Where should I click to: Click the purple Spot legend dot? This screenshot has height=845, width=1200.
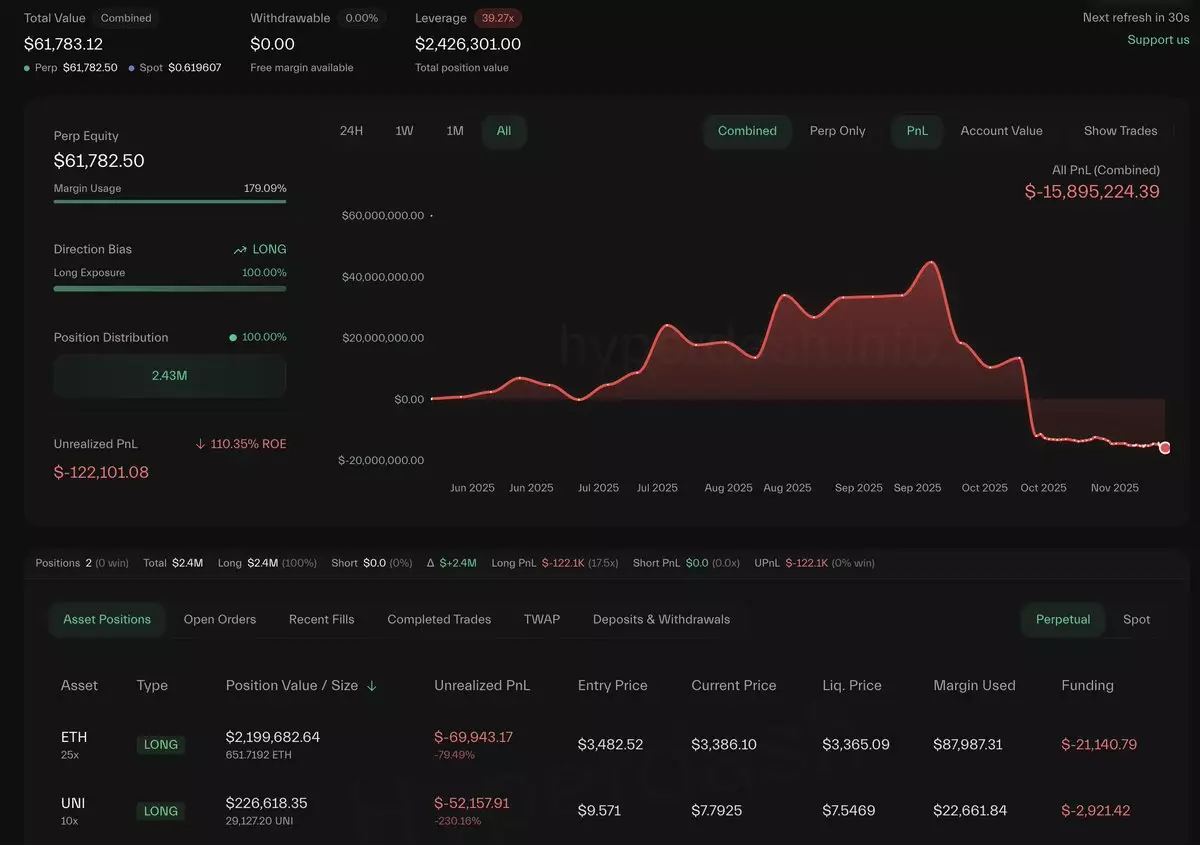coord(132,68)
